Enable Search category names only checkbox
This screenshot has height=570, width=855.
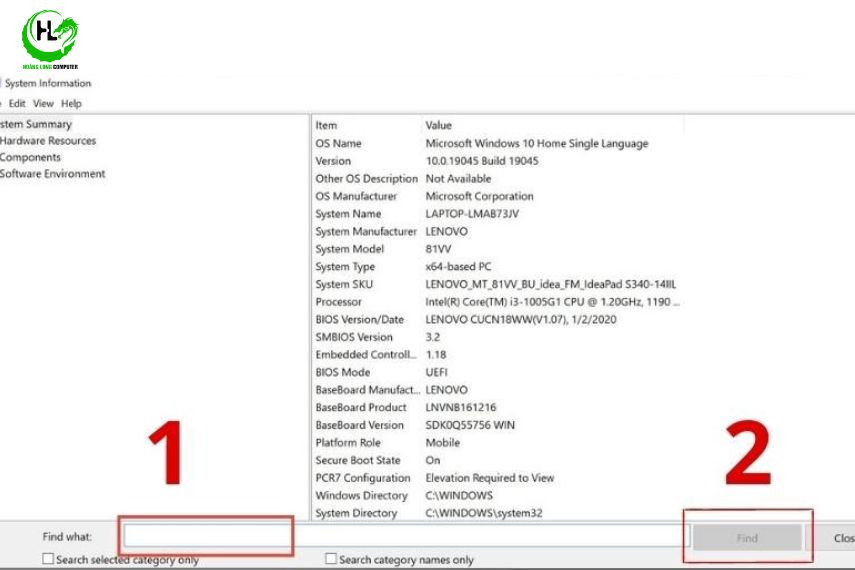click(330, 559)
